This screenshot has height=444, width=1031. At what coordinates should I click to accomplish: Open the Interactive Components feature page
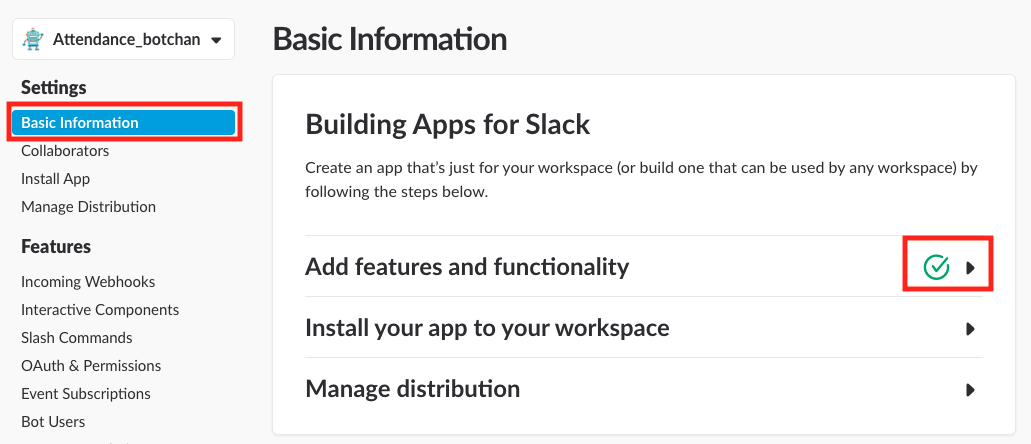coord(100,310)
